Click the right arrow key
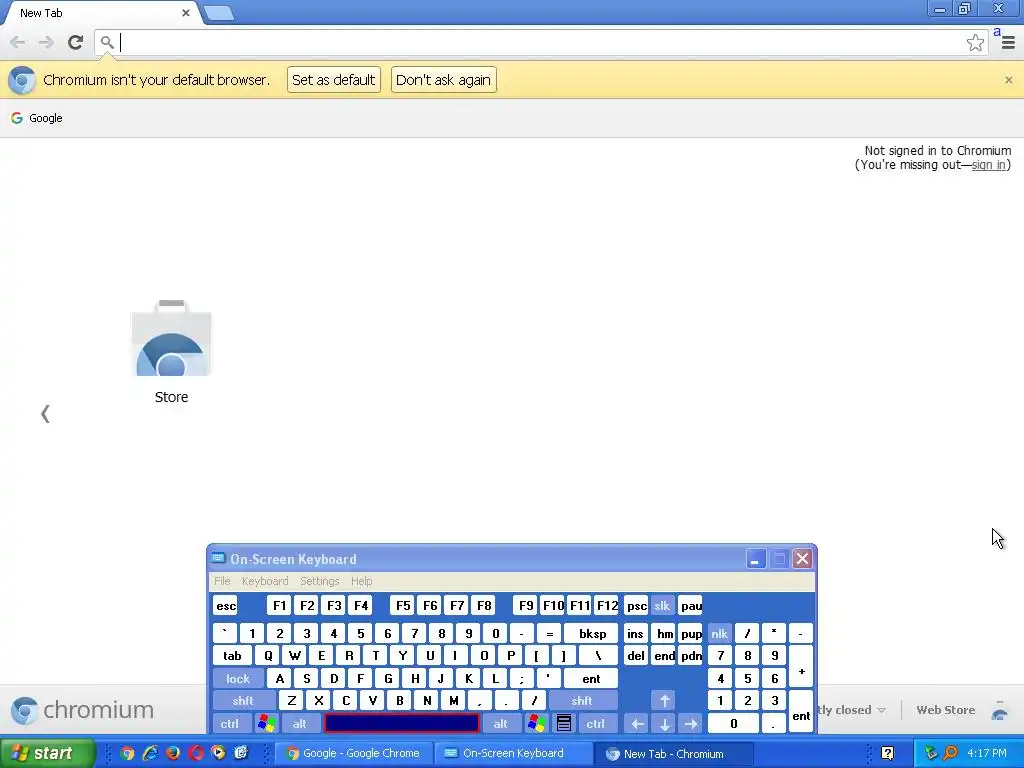The height and width of the screenshot is (768, 1024). 691,724
